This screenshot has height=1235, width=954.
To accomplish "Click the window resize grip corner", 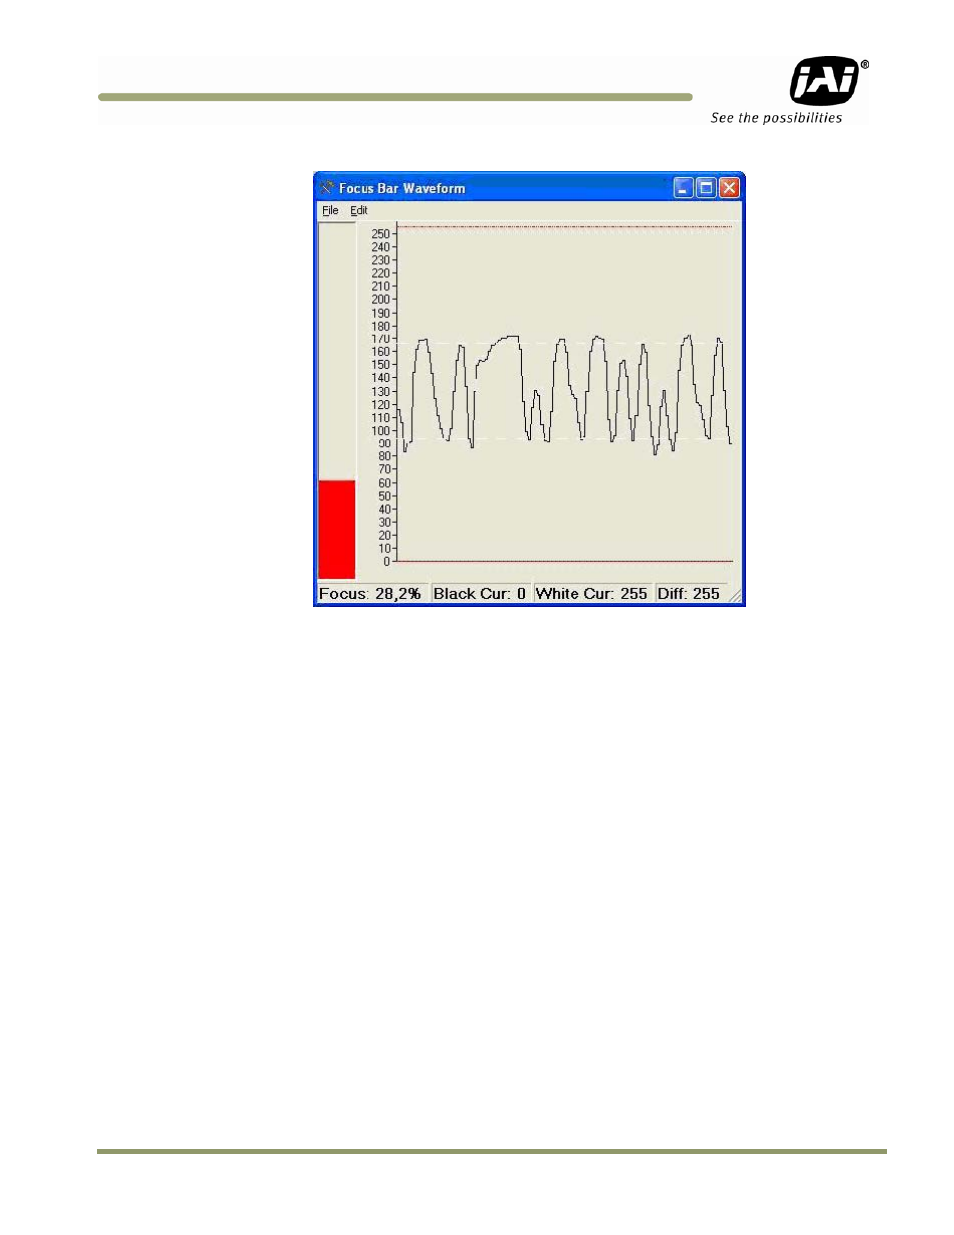I will point(735,596).
